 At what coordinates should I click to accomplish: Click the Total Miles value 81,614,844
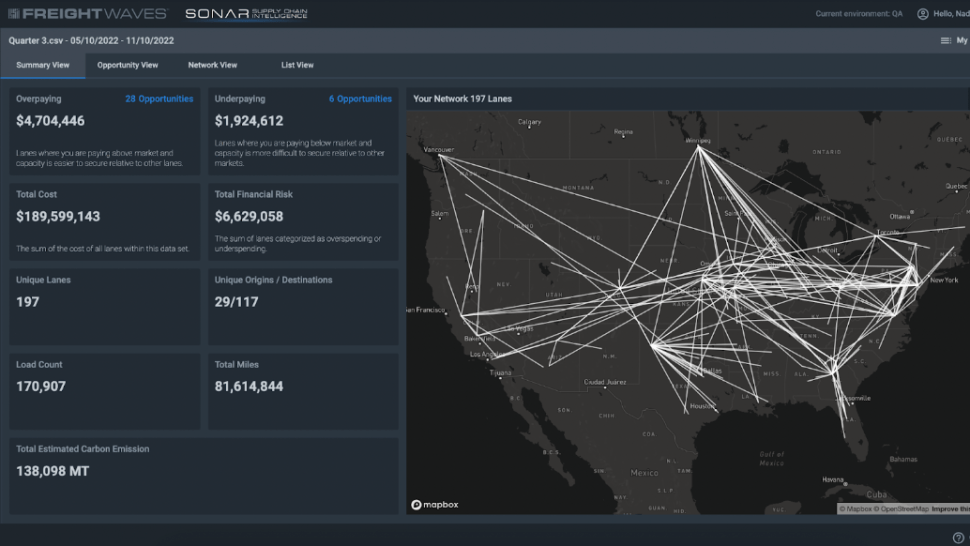[249, 386]
